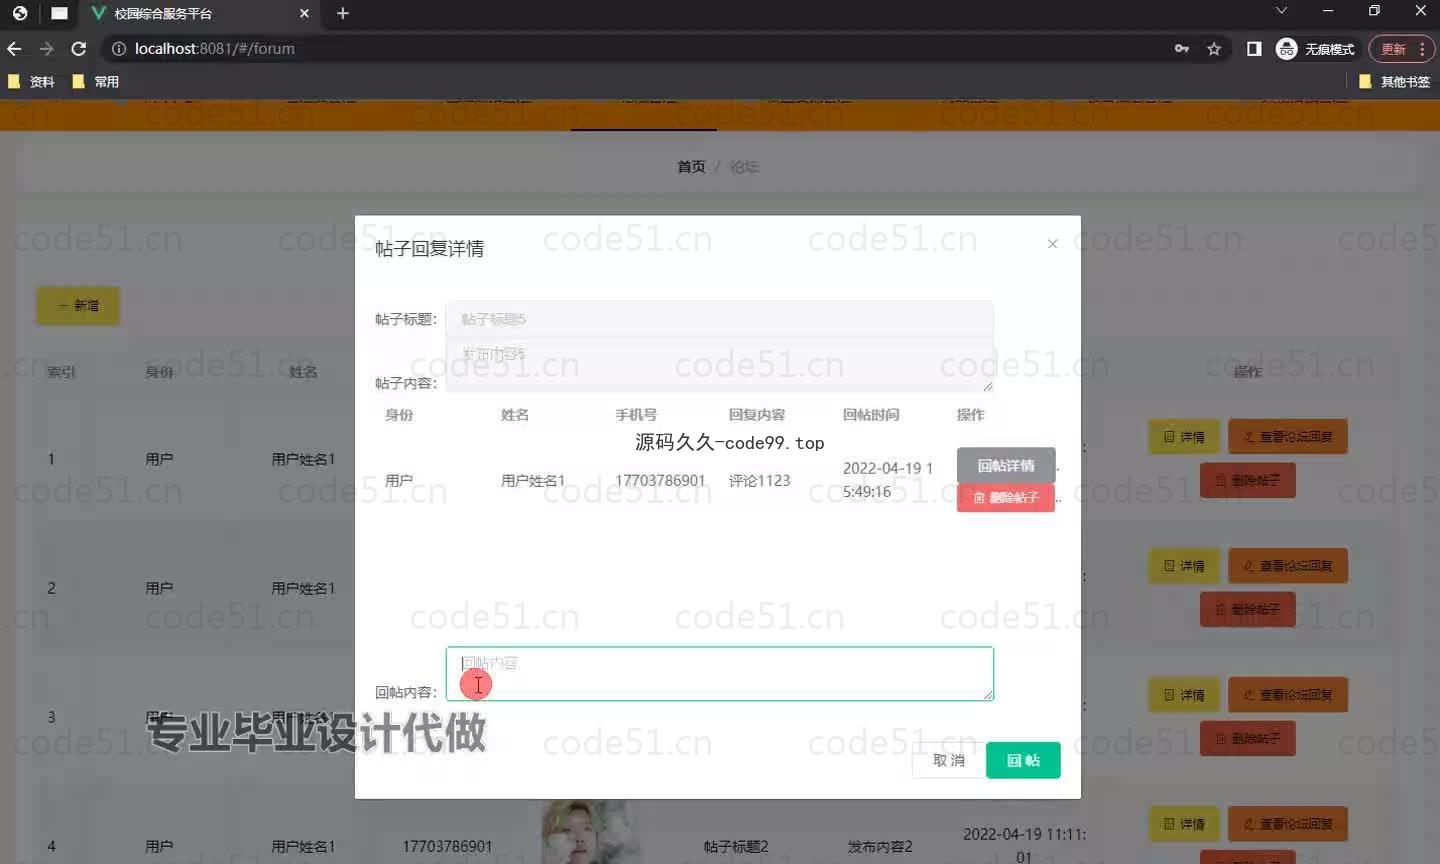The width and height of the screenshot is (1440, 864).
Task: Close the 帖子回复详情 dialog
Action: (1052, 244)
